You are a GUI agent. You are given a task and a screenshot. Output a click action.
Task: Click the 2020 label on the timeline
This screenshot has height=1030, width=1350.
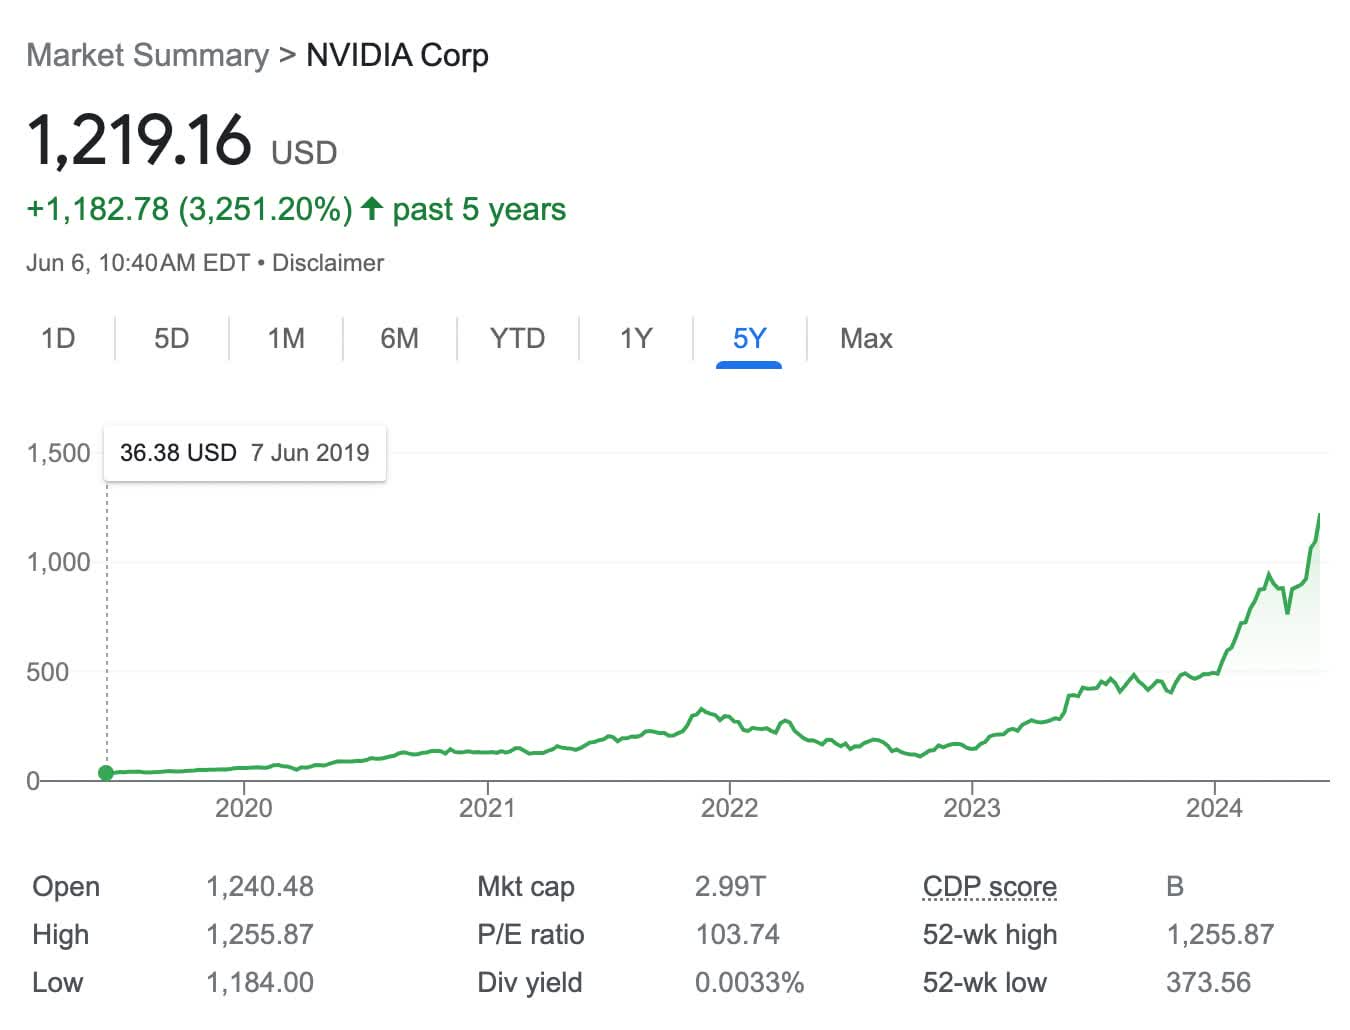coord(244,808)
